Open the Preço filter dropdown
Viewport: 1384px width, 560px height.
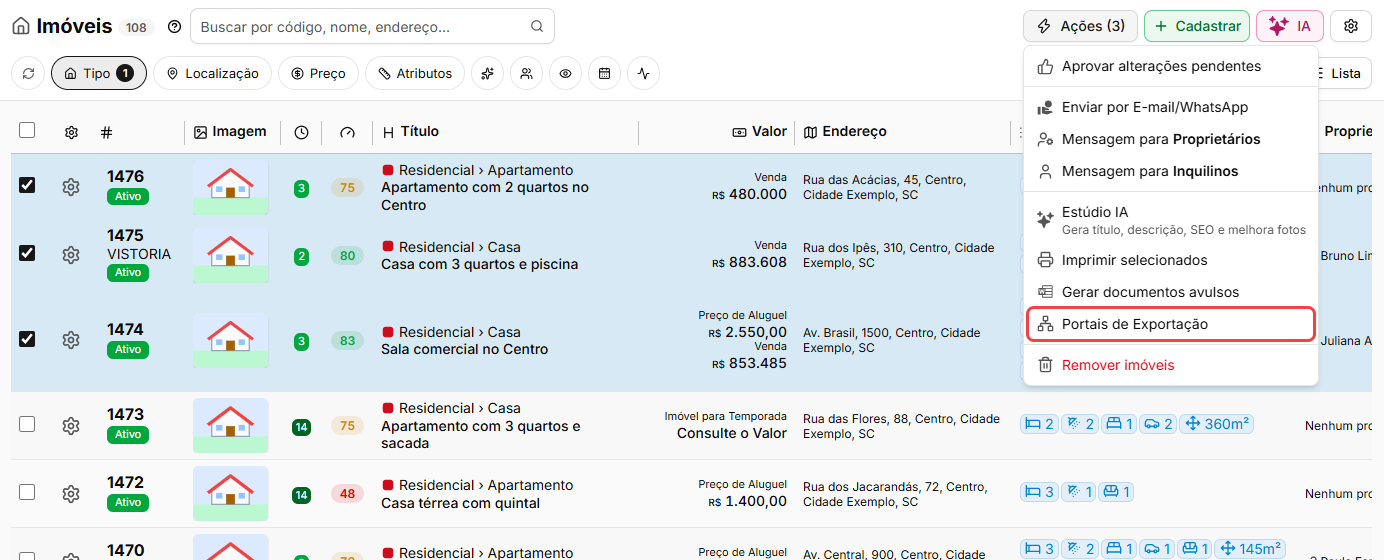click(x=318, y=73)
